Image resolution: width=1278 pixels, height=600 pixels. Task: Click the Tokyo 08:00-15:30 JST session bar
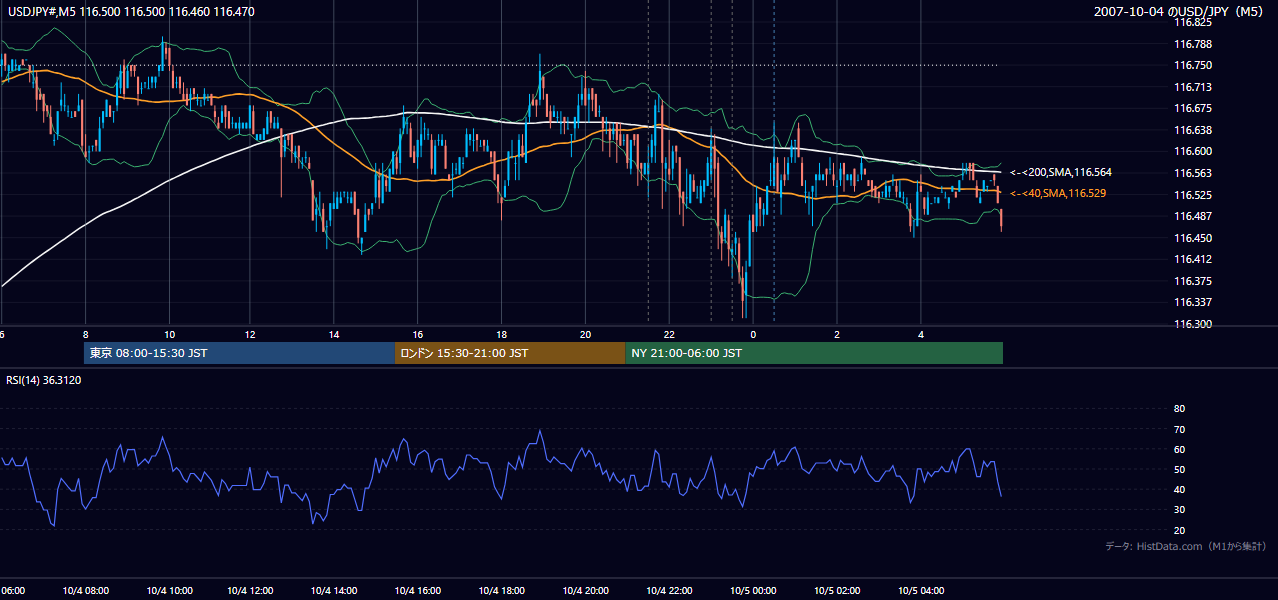pos(240,353)
